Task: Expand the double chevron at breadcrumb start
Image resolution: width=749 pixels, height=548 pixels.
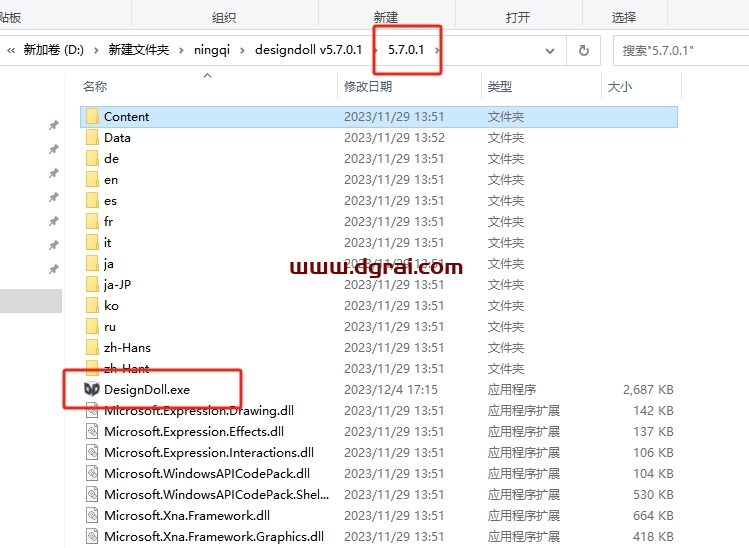Action: [11, 50]
